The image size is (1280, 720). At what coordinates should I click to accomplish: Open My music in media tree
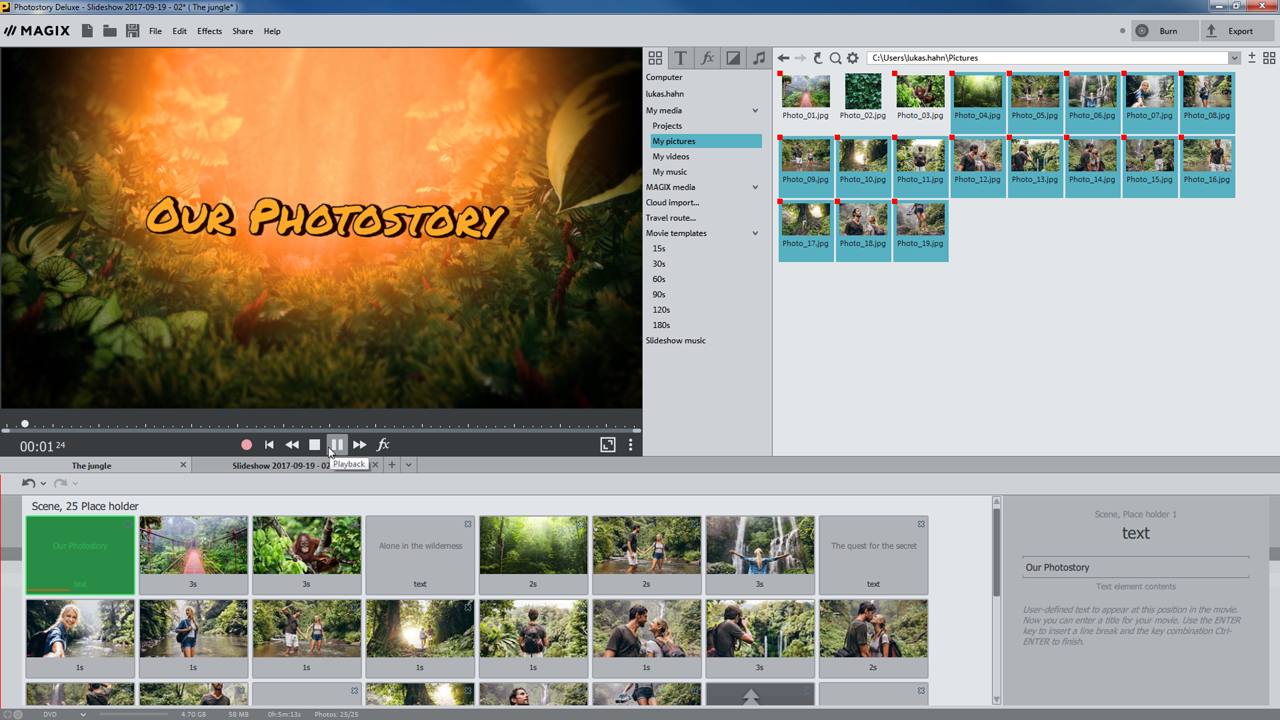[669, 172]
